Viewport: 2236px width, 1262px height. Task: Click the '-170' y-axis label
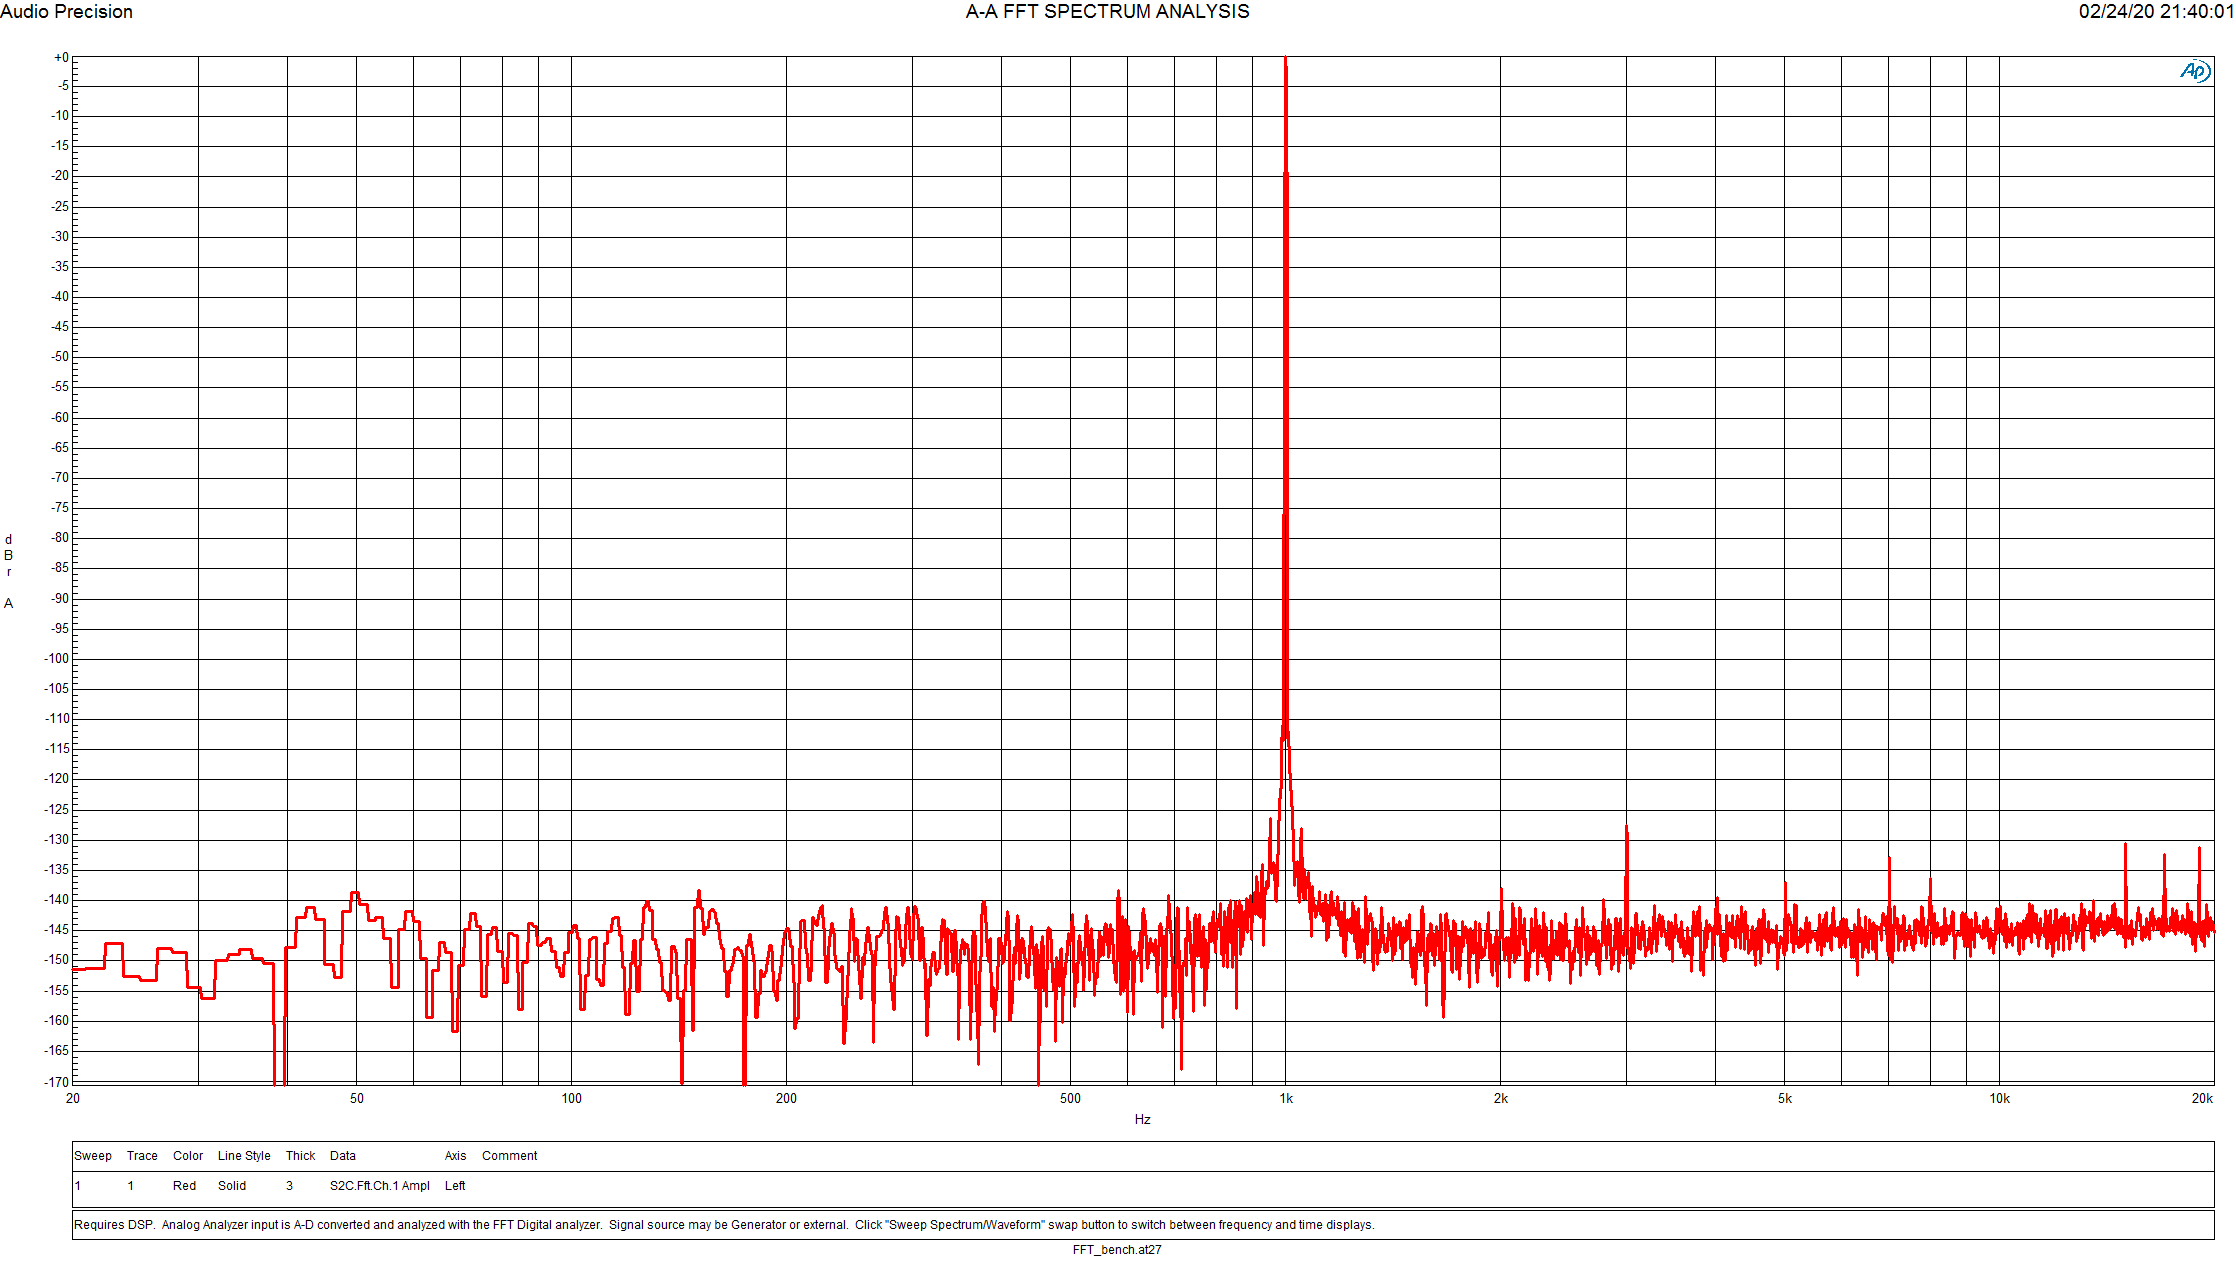(x=57, y=1082)
